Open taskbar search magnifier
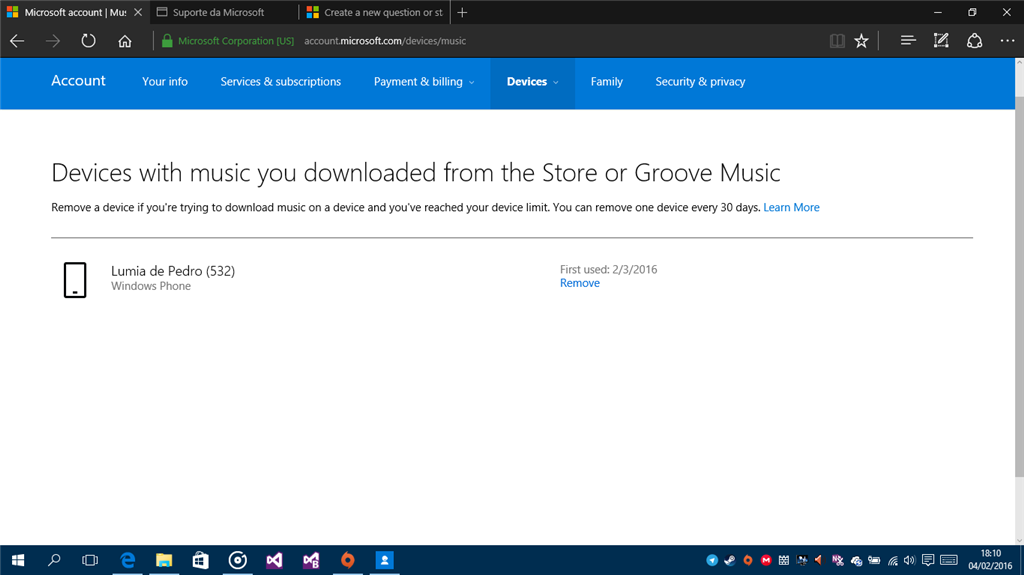The image size is (1024, 575). (x=54, y=560)
